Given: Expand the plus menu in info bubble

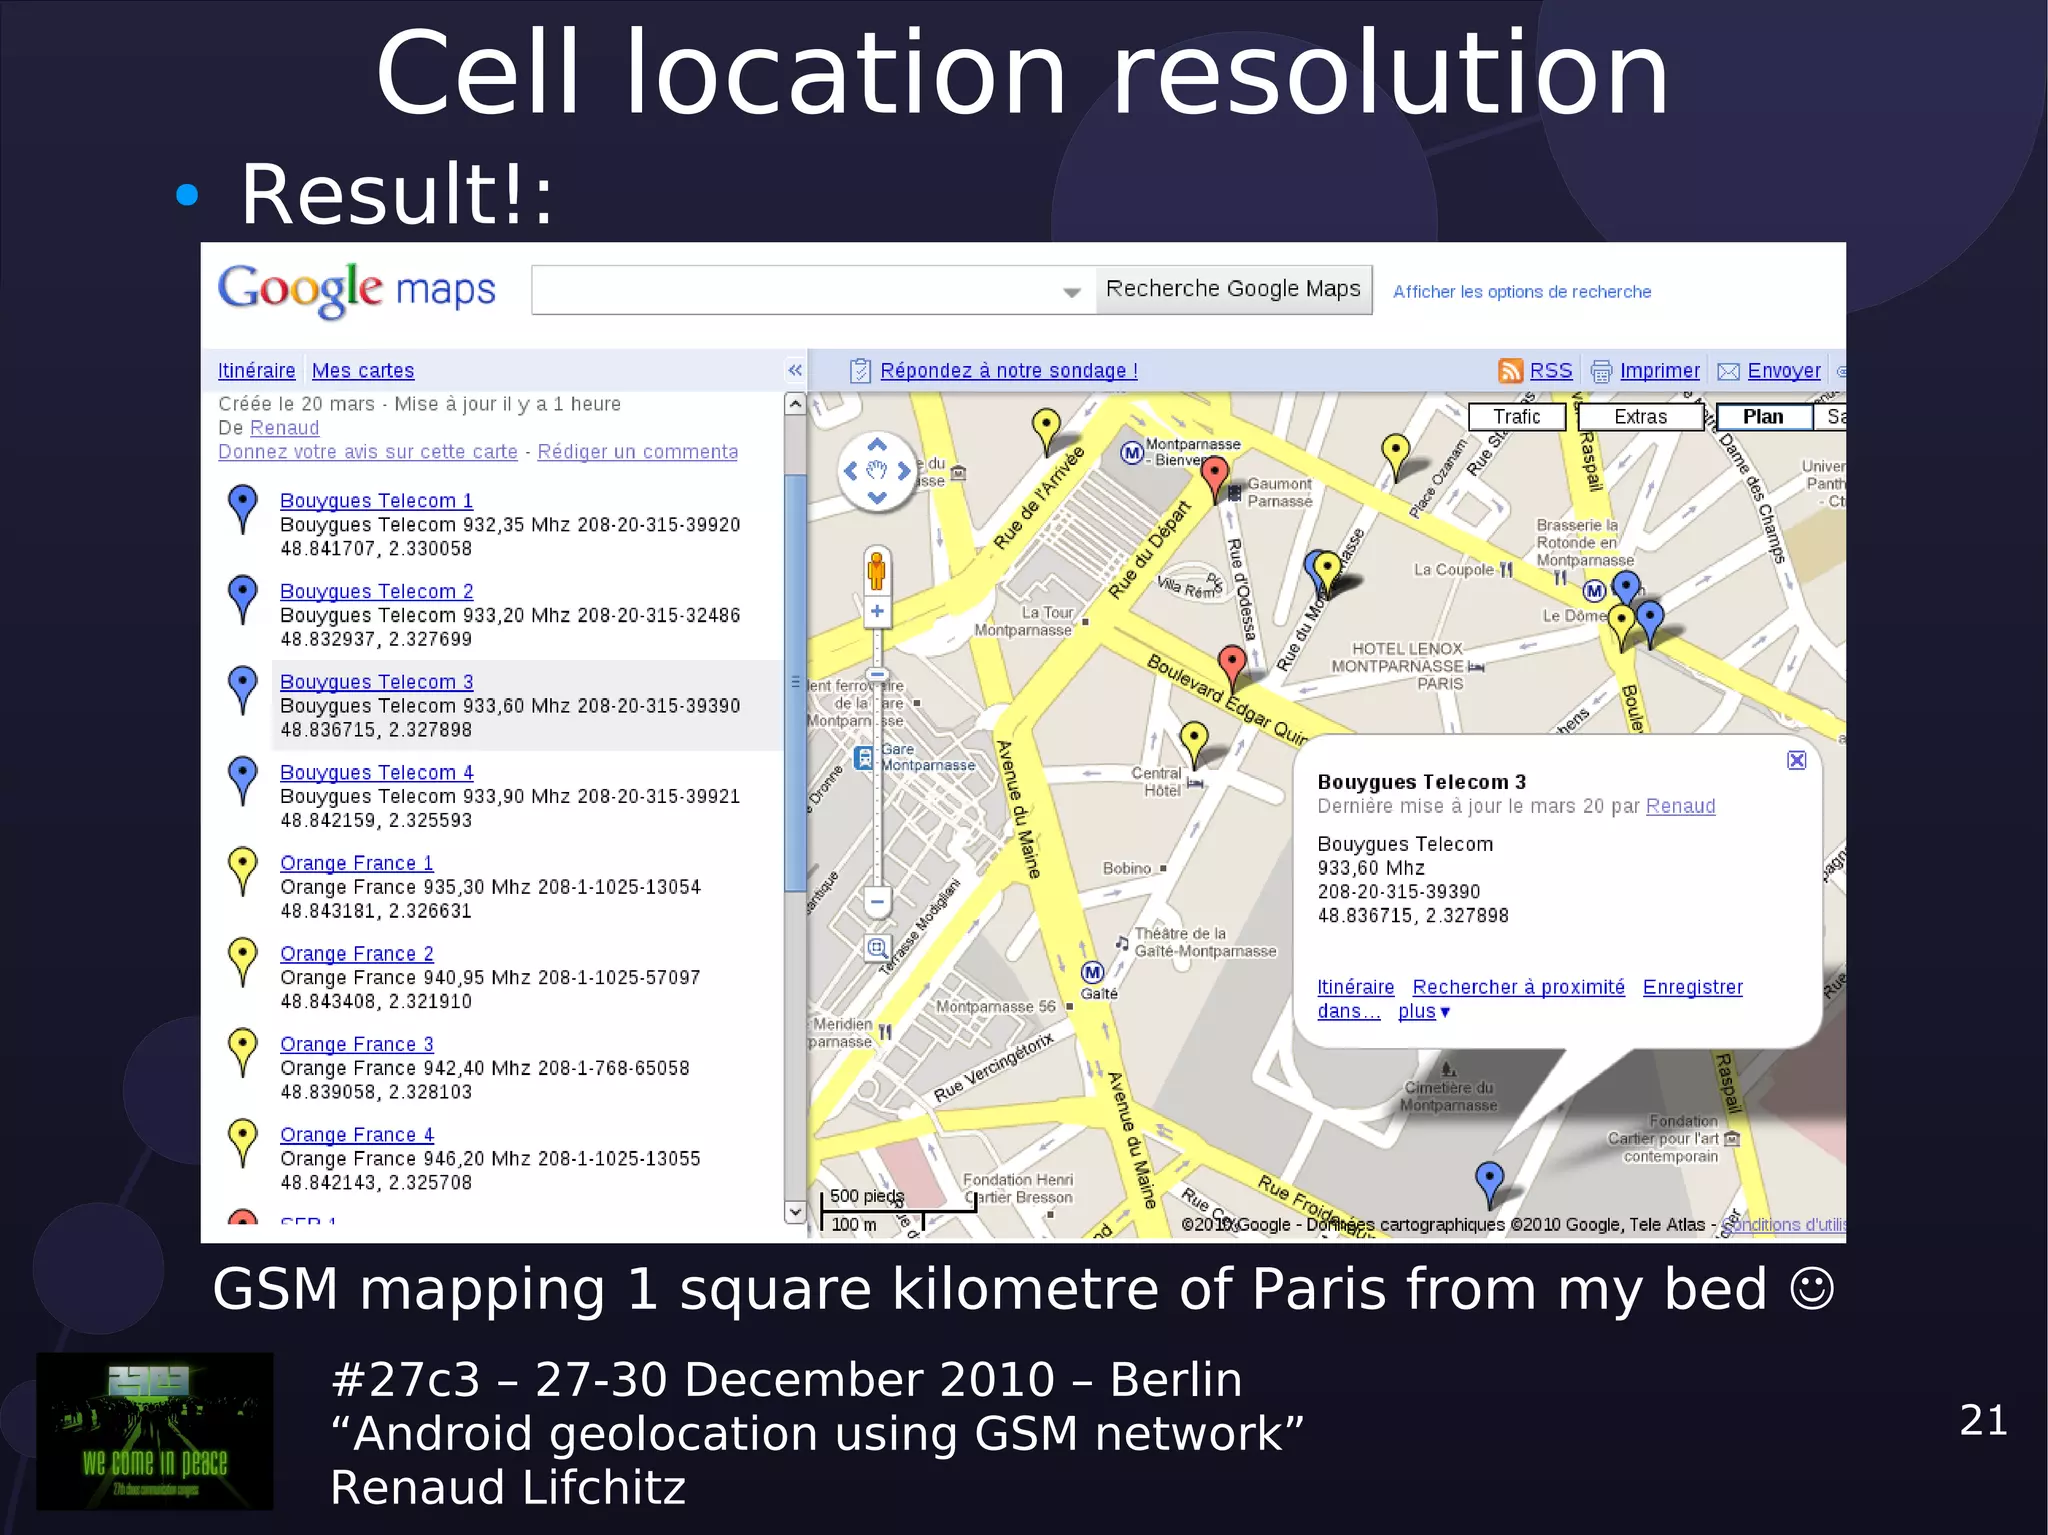Looking at the screenshot, I should click(x=1424, y=1012).
